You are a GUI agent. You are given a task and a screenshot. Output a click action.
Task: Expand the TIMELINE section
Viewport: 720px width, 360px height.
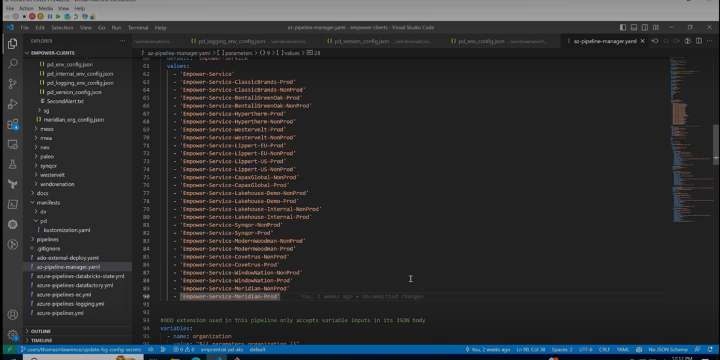point(41,341)
